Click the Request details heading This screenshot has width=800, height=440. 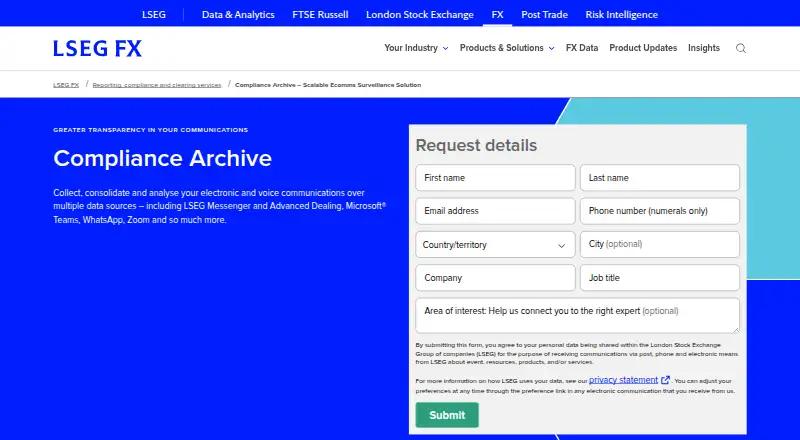[x=476, y=145]
